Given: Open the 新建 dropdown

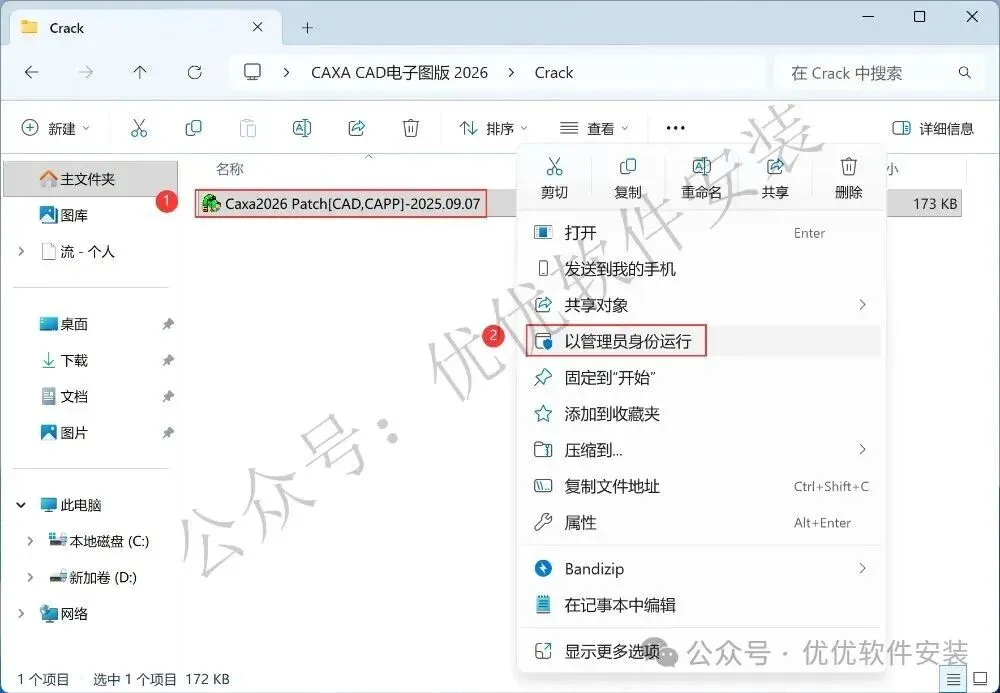Looking at the screenshot, I should pos(56,128).
